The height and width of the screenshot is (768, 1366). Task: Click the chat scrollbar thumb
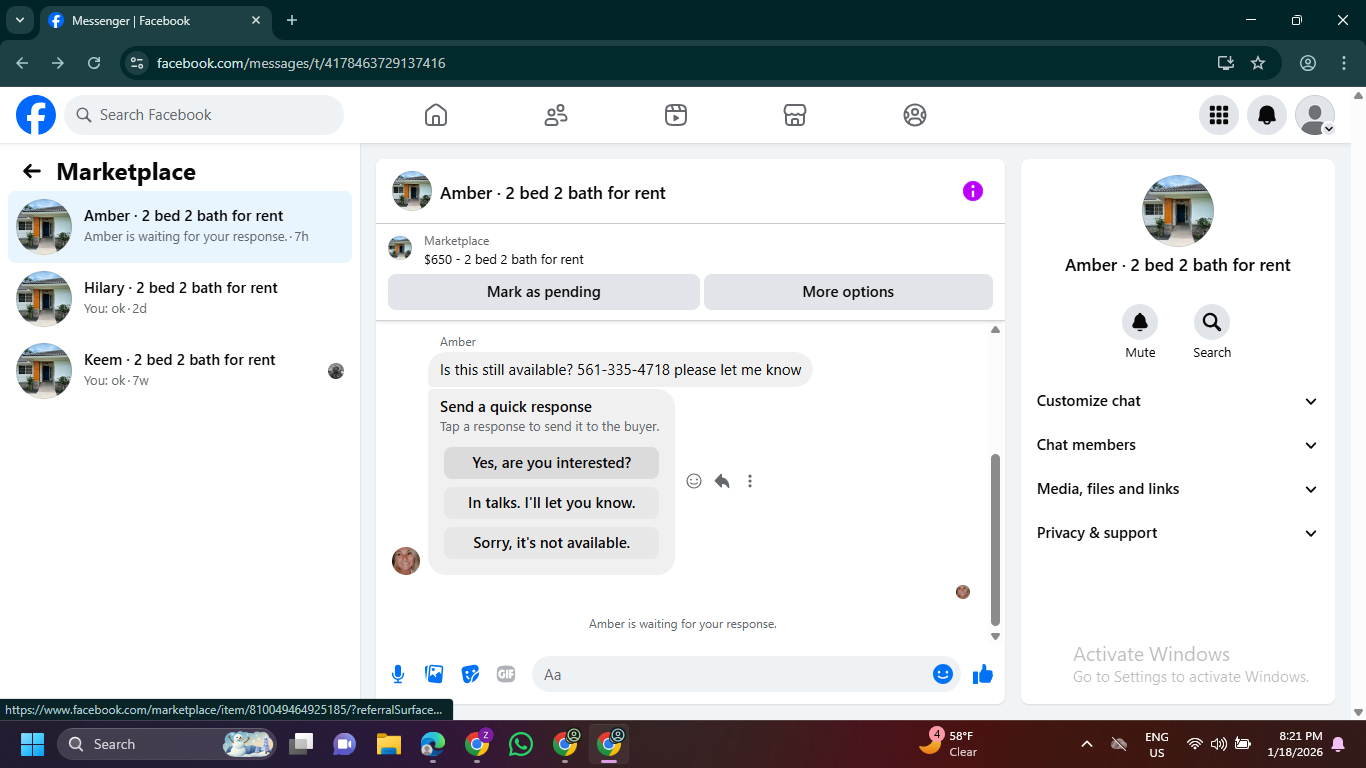click(995, 540)
